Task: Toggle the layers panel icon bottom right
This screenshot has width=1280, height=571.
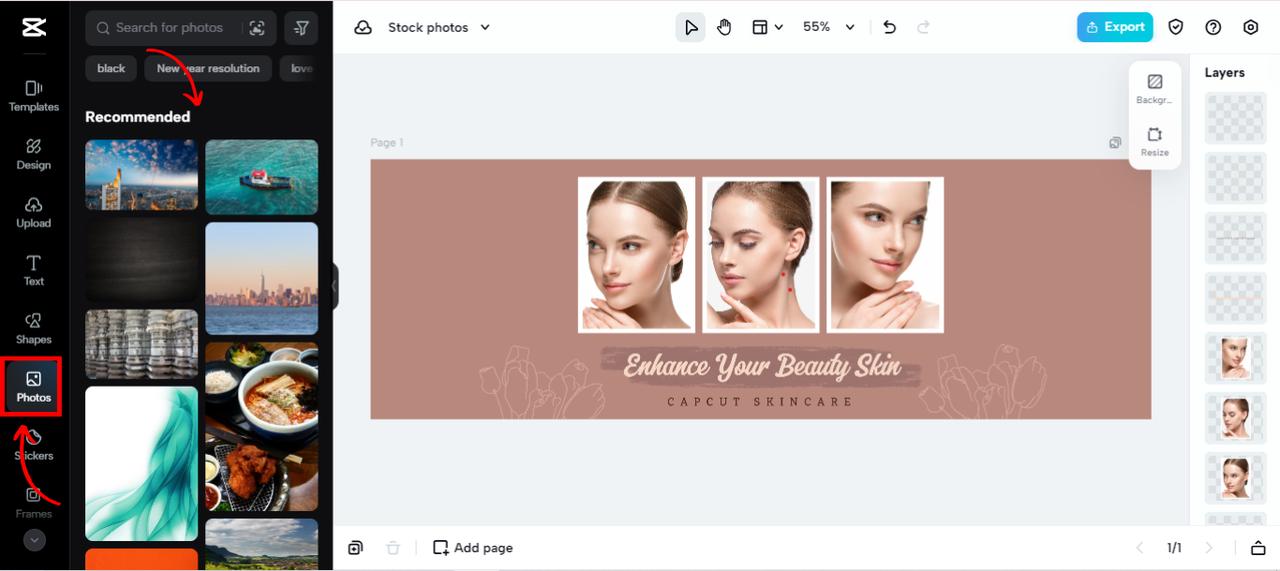Action: pos(1258,548)
